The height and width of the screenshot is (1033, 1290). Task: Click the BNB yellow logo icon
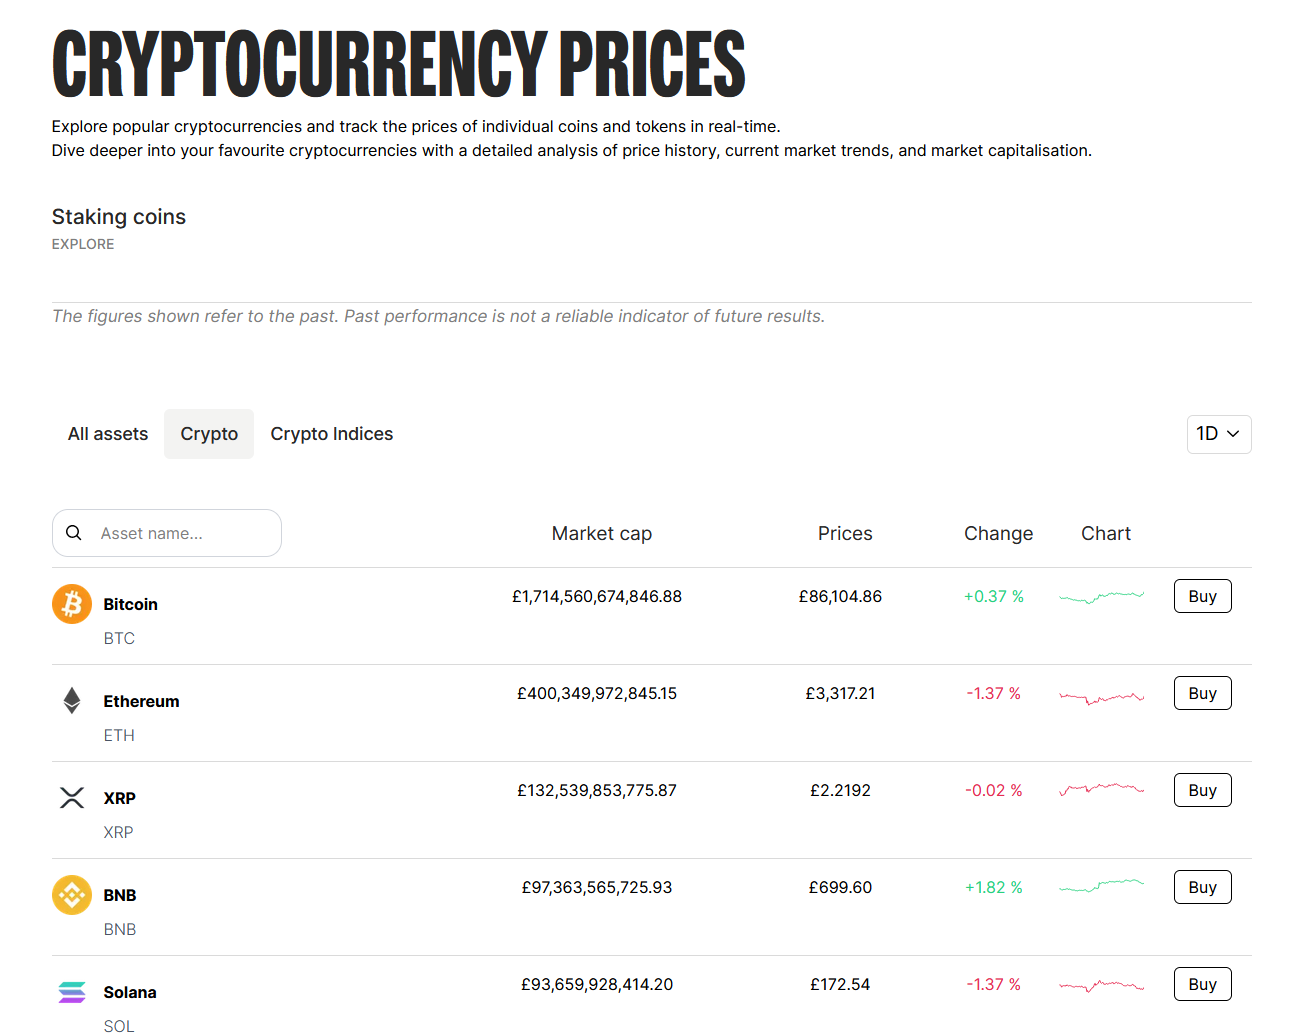click(x=72, y=895)
